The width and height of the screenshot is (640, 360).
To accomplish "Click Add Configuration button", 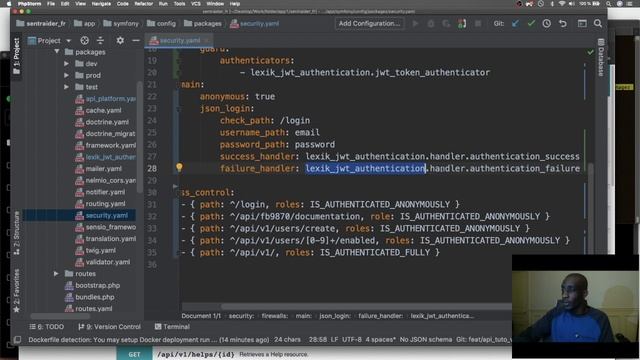I will (369, 24).
